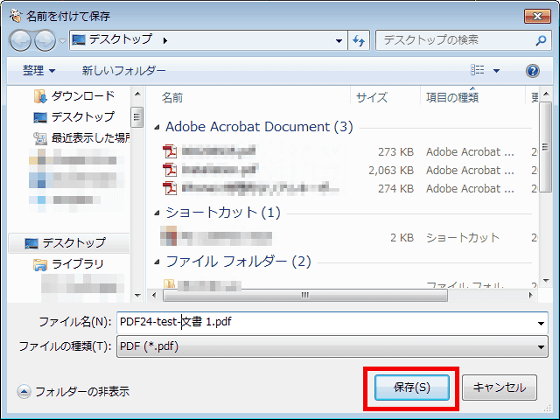This screenshot has width=560, height=420.
Task: Open the recent locations arrow beside Forward
Action: tap(62, 41)
